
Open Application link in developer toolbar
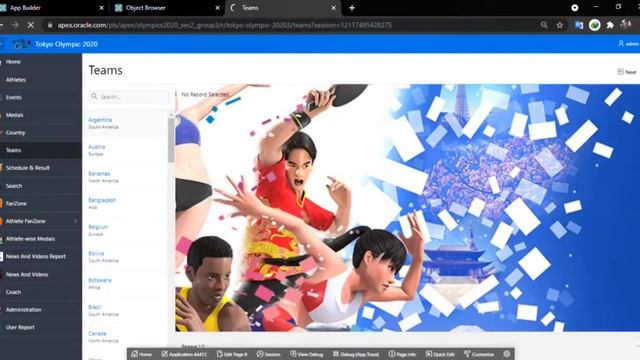tap(184, 354)
